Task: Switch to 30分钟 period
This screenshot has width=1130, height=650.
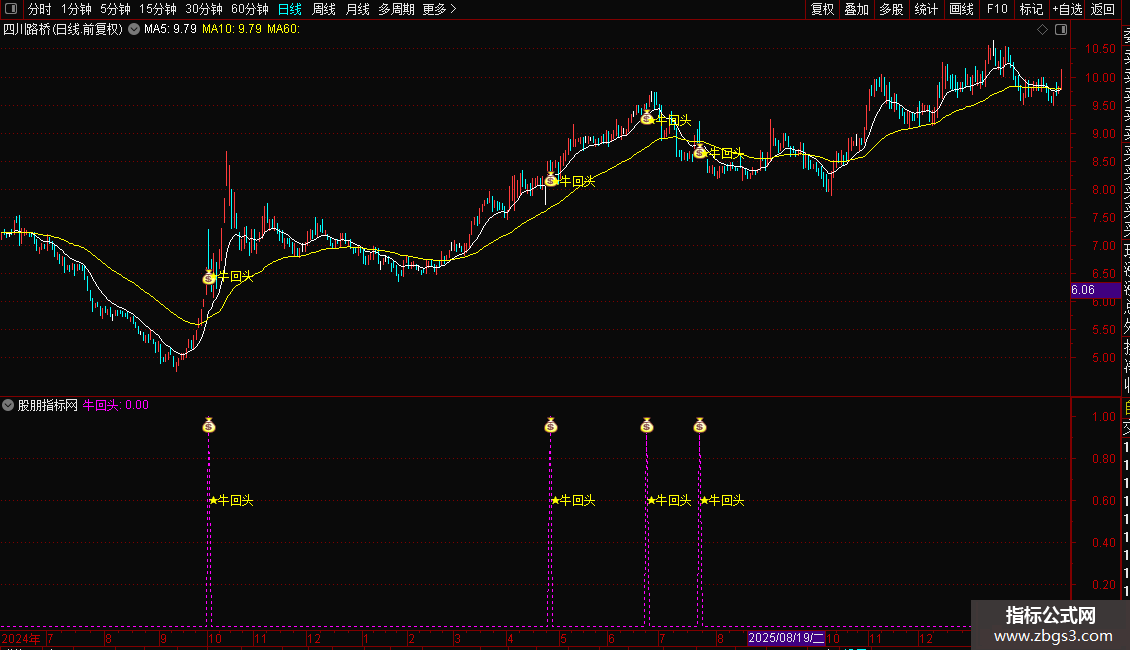Action: point(204,9)
